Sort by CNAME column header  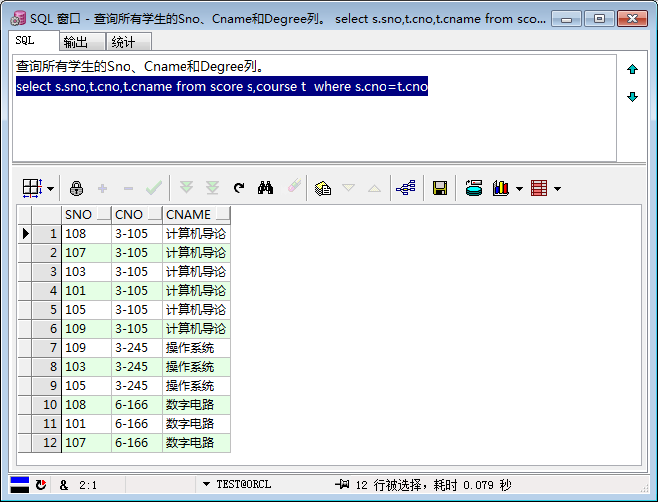[188, 214]
